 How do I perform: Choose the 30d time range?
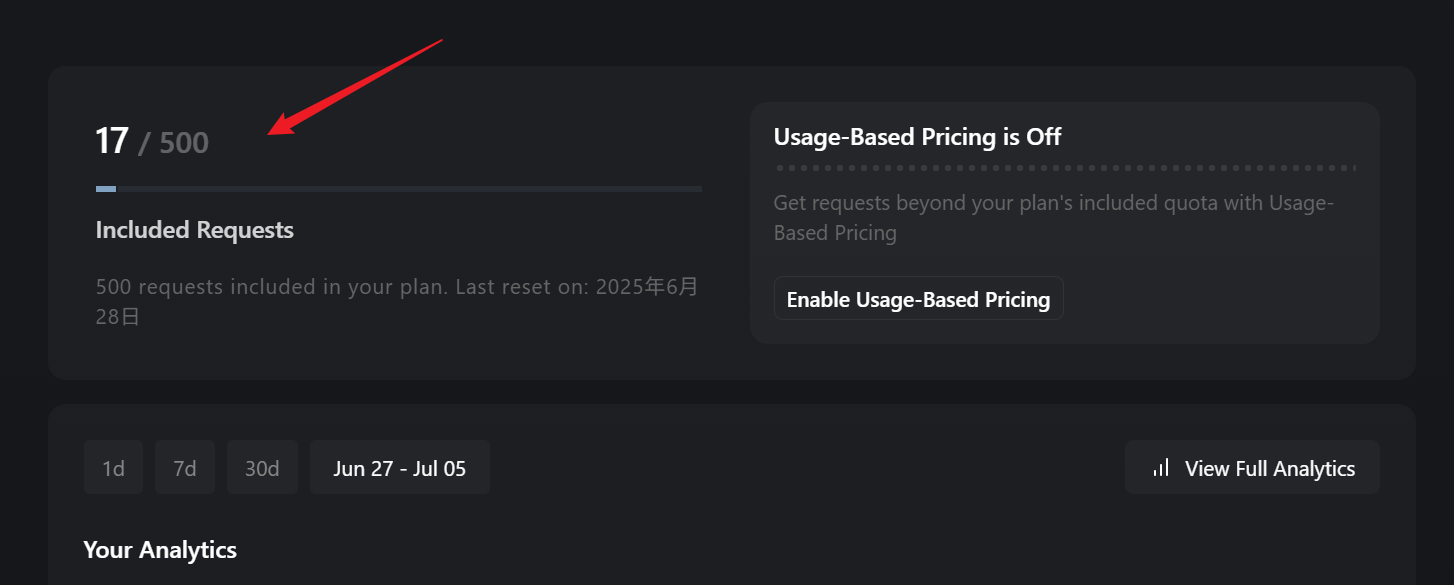262,467
